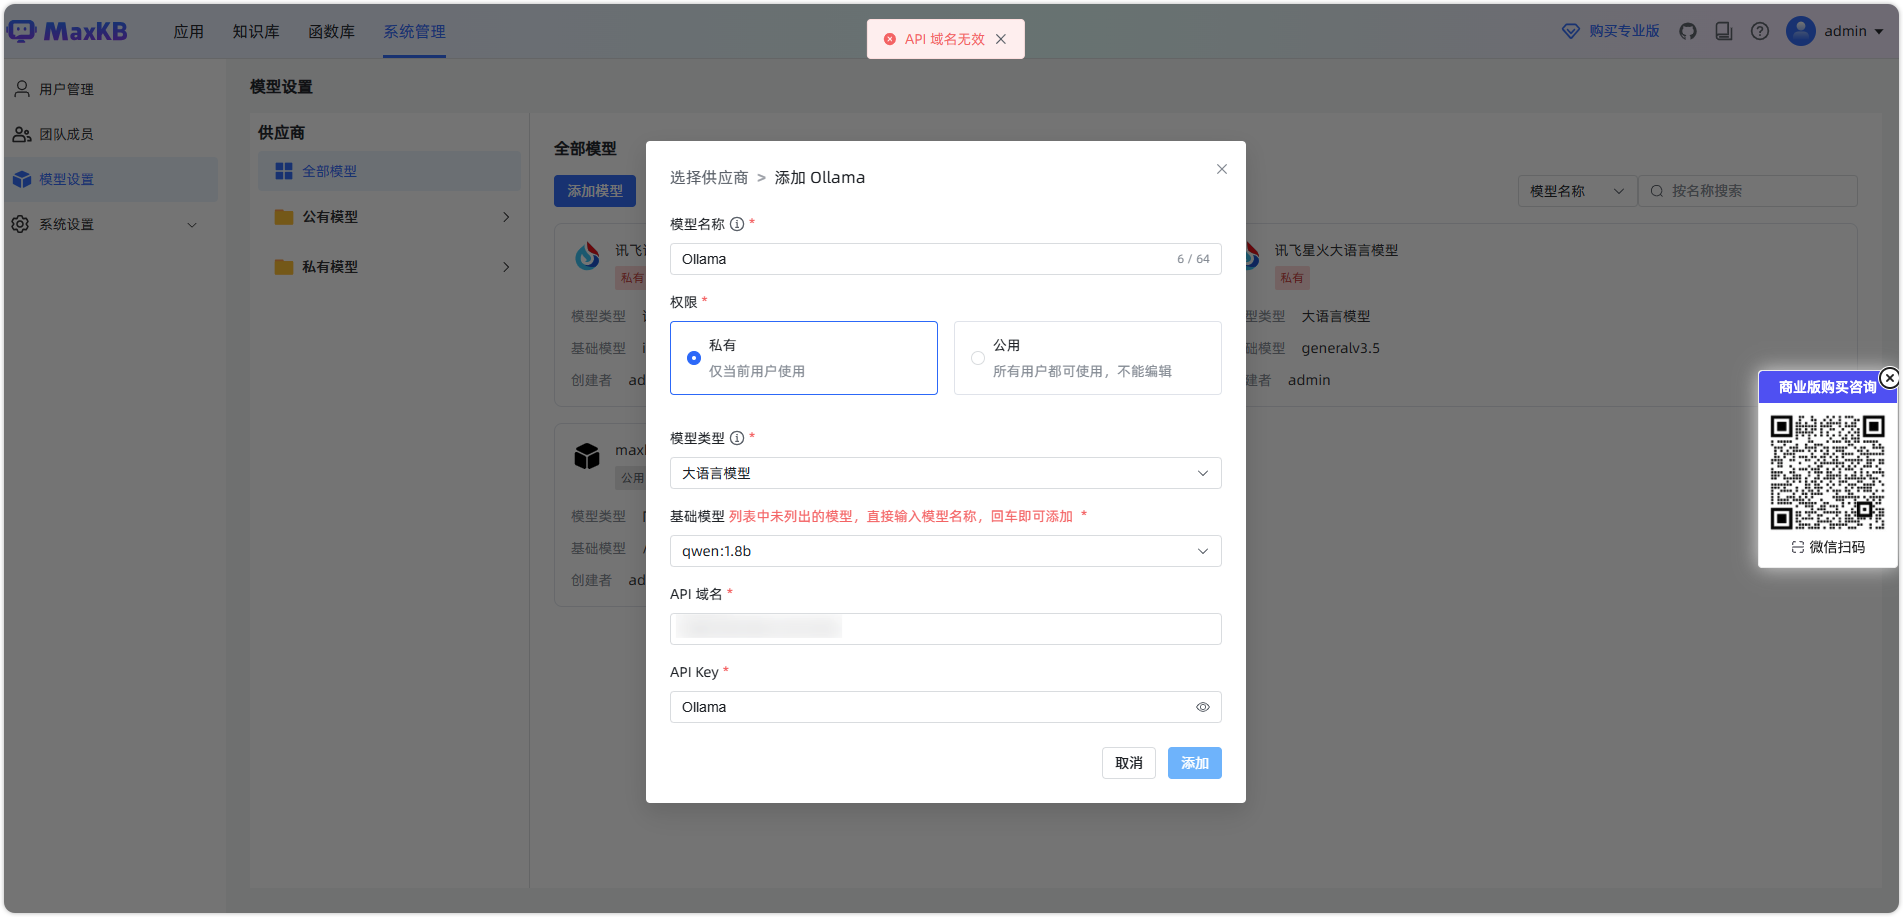Screen dimensions: 1903x917
Task: Select the 私有 permission radio option
Action: pyautogui.click(x=694, y=358)
